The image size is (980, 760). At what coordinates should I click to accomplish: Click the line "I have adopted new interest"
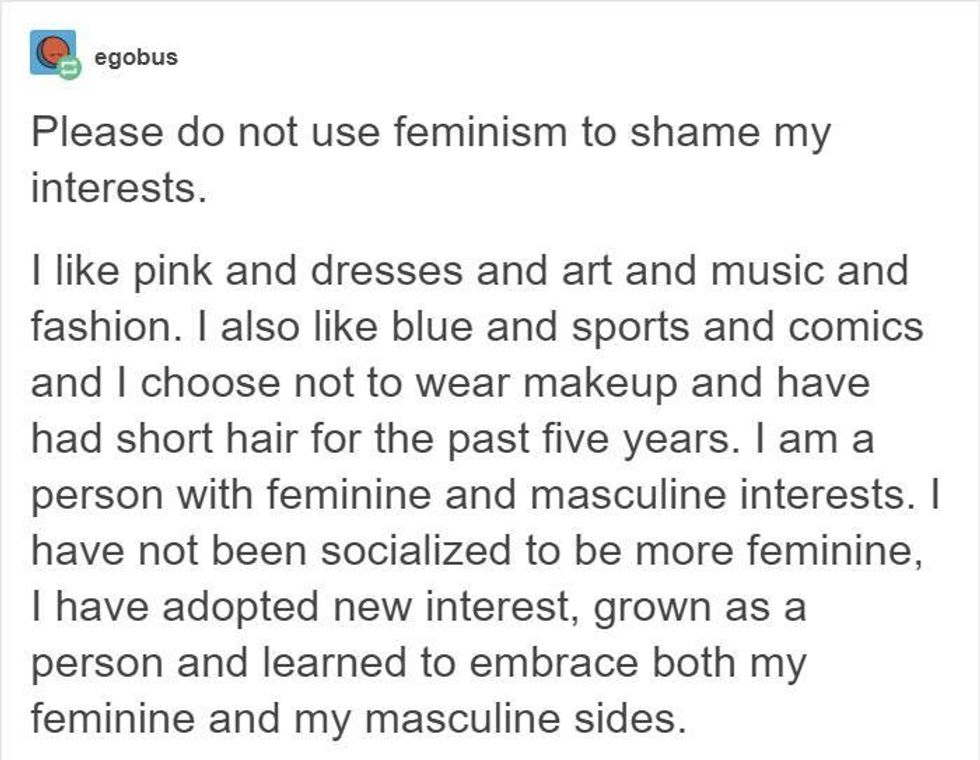(x=419, y=607)
